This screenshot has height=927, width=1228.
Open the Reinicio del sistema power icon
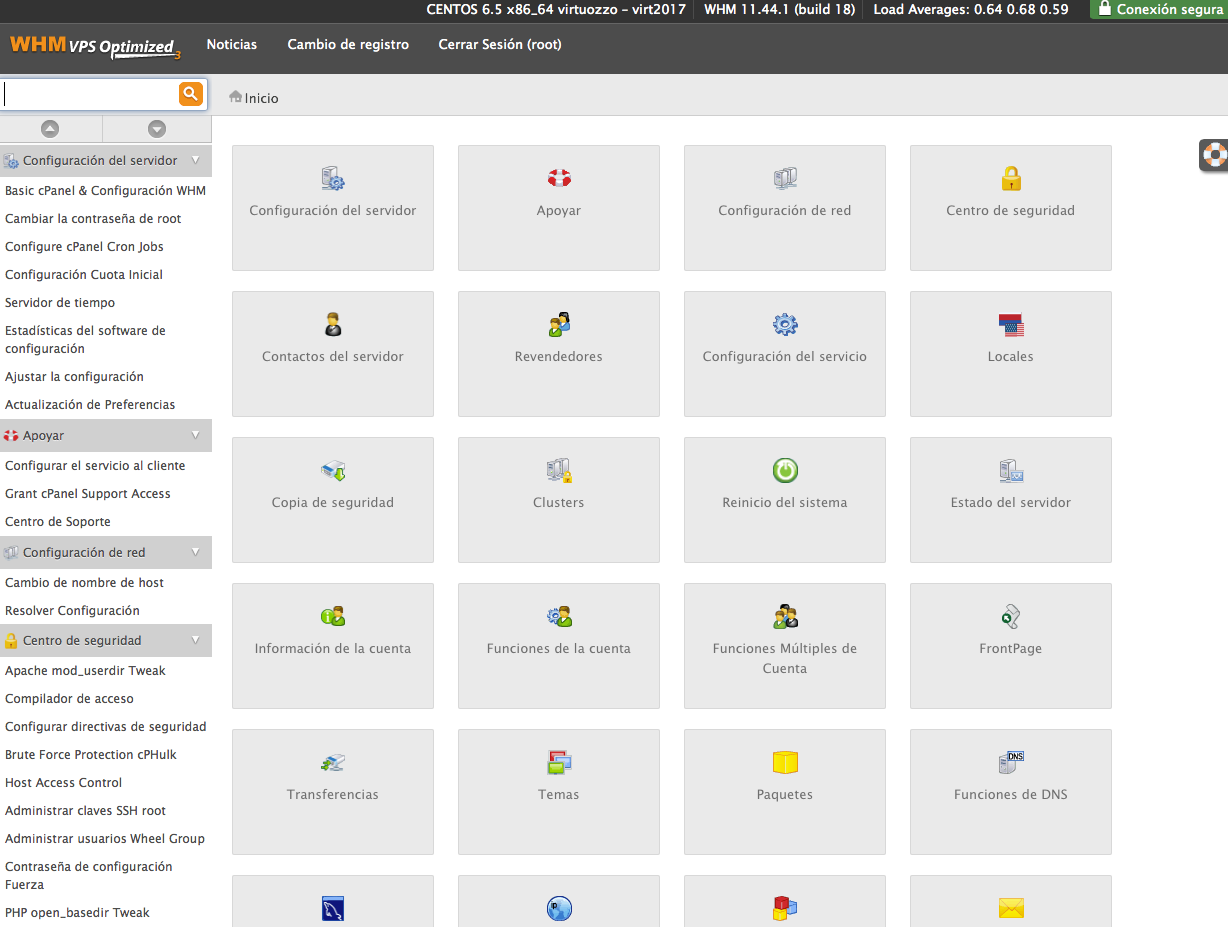point(784,471)
